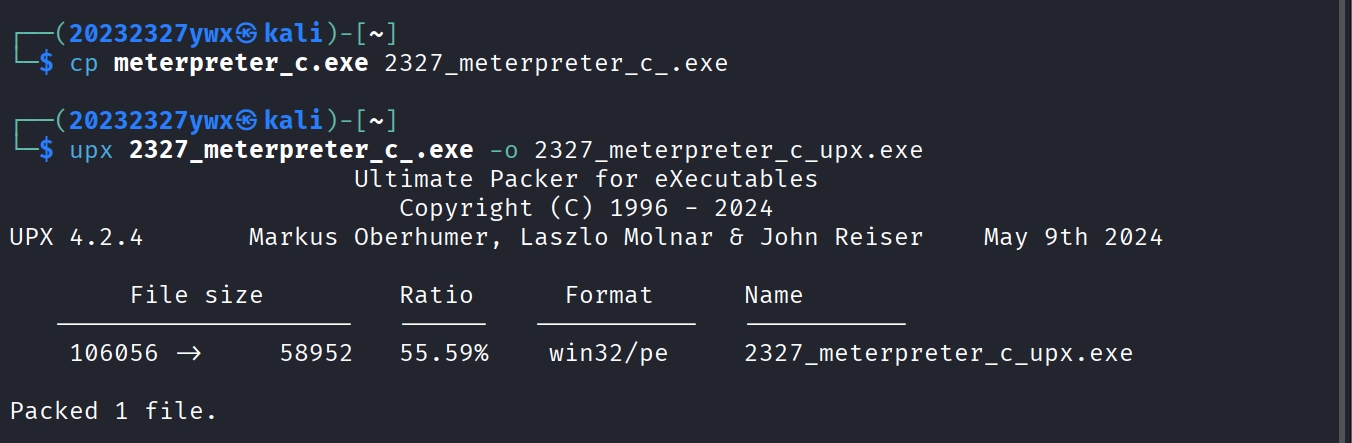Click the Ratio column header

tap(436, 295)
